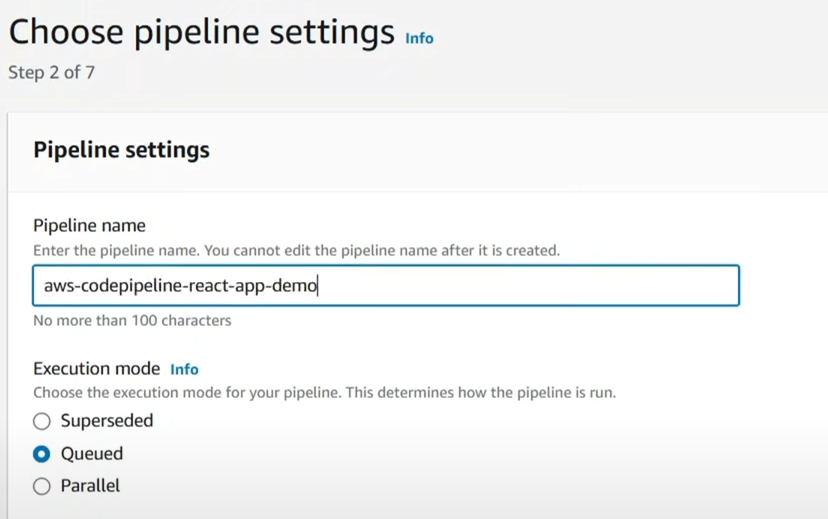
Task: Click the Pipeline settings section header
Action: coord(121,150)
